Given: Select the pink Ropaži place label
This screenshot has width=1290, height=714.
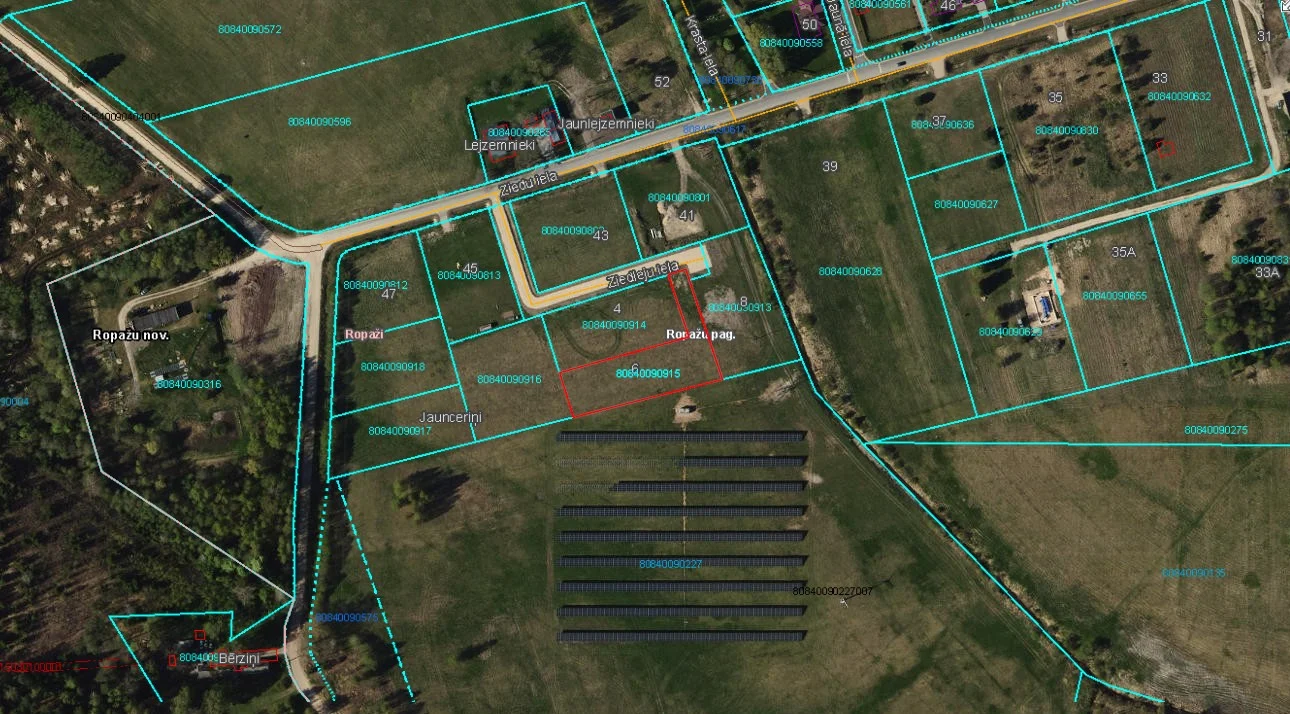Looking at the screenshot, I should (x=364, y=334).
